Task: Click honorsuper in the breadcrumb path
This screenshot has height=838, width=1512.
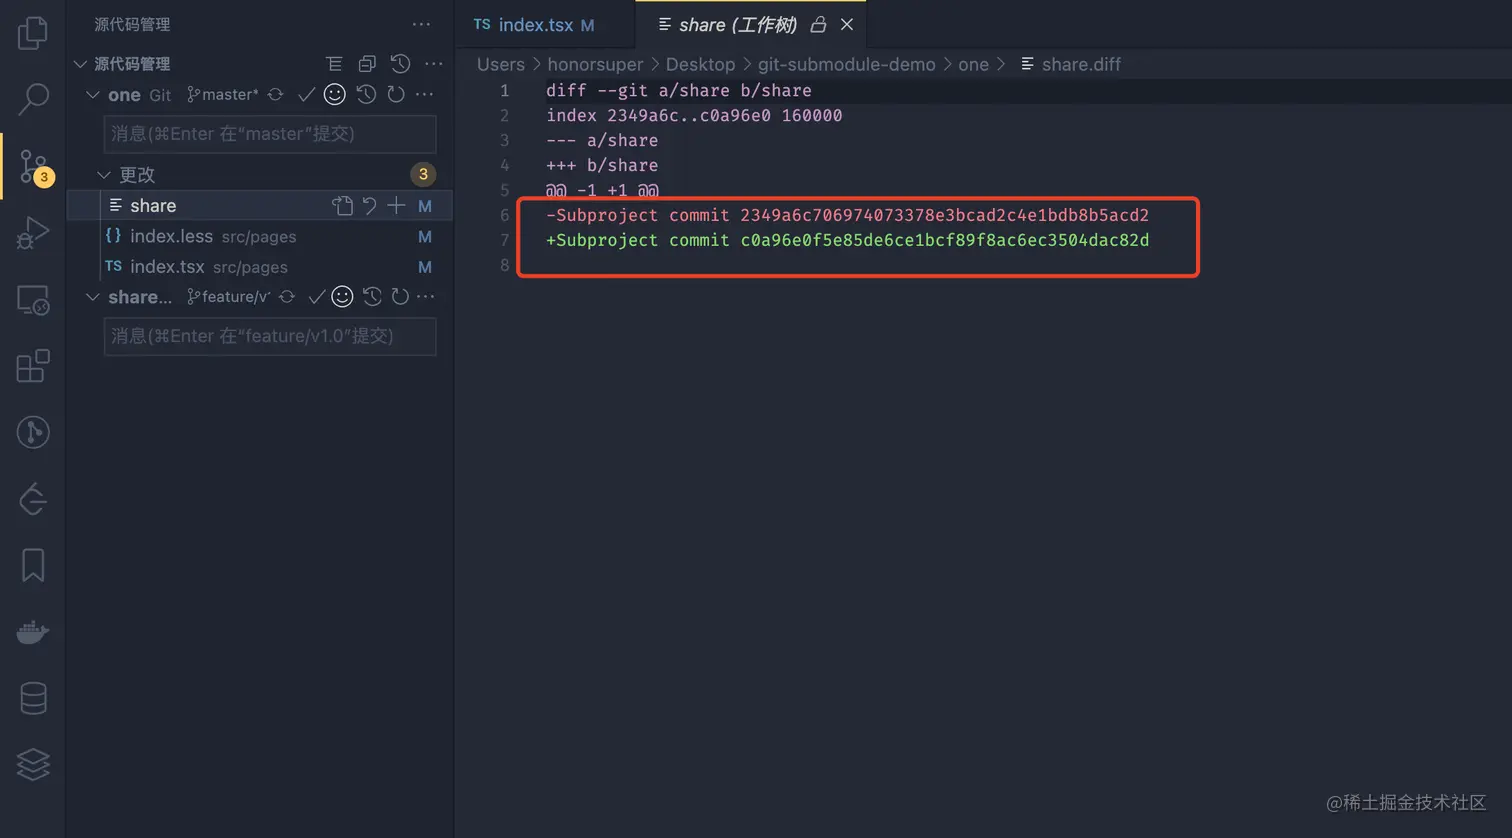Action: (x=595, y=65)
